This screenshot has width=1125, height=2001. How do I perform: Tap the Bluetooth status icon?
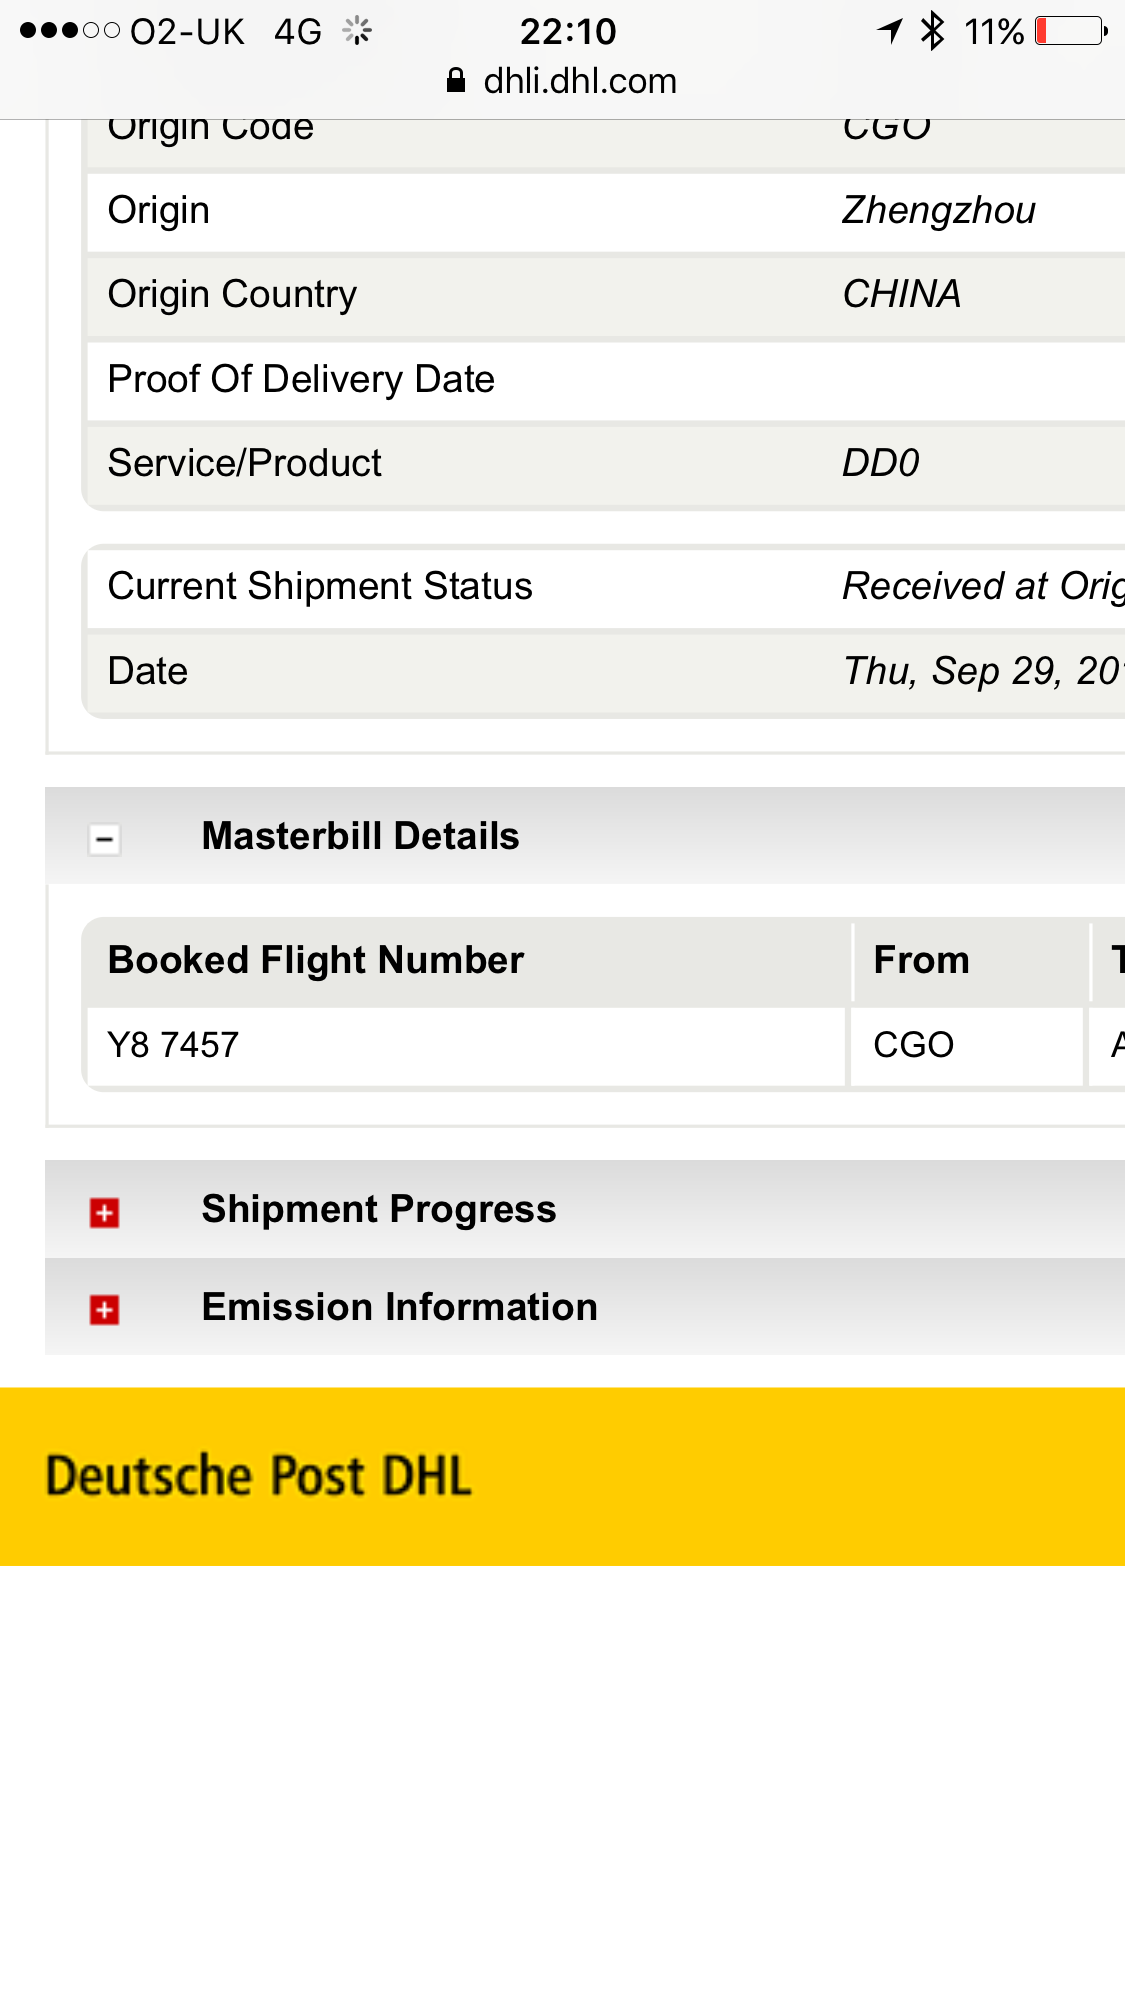click(932, 31)
